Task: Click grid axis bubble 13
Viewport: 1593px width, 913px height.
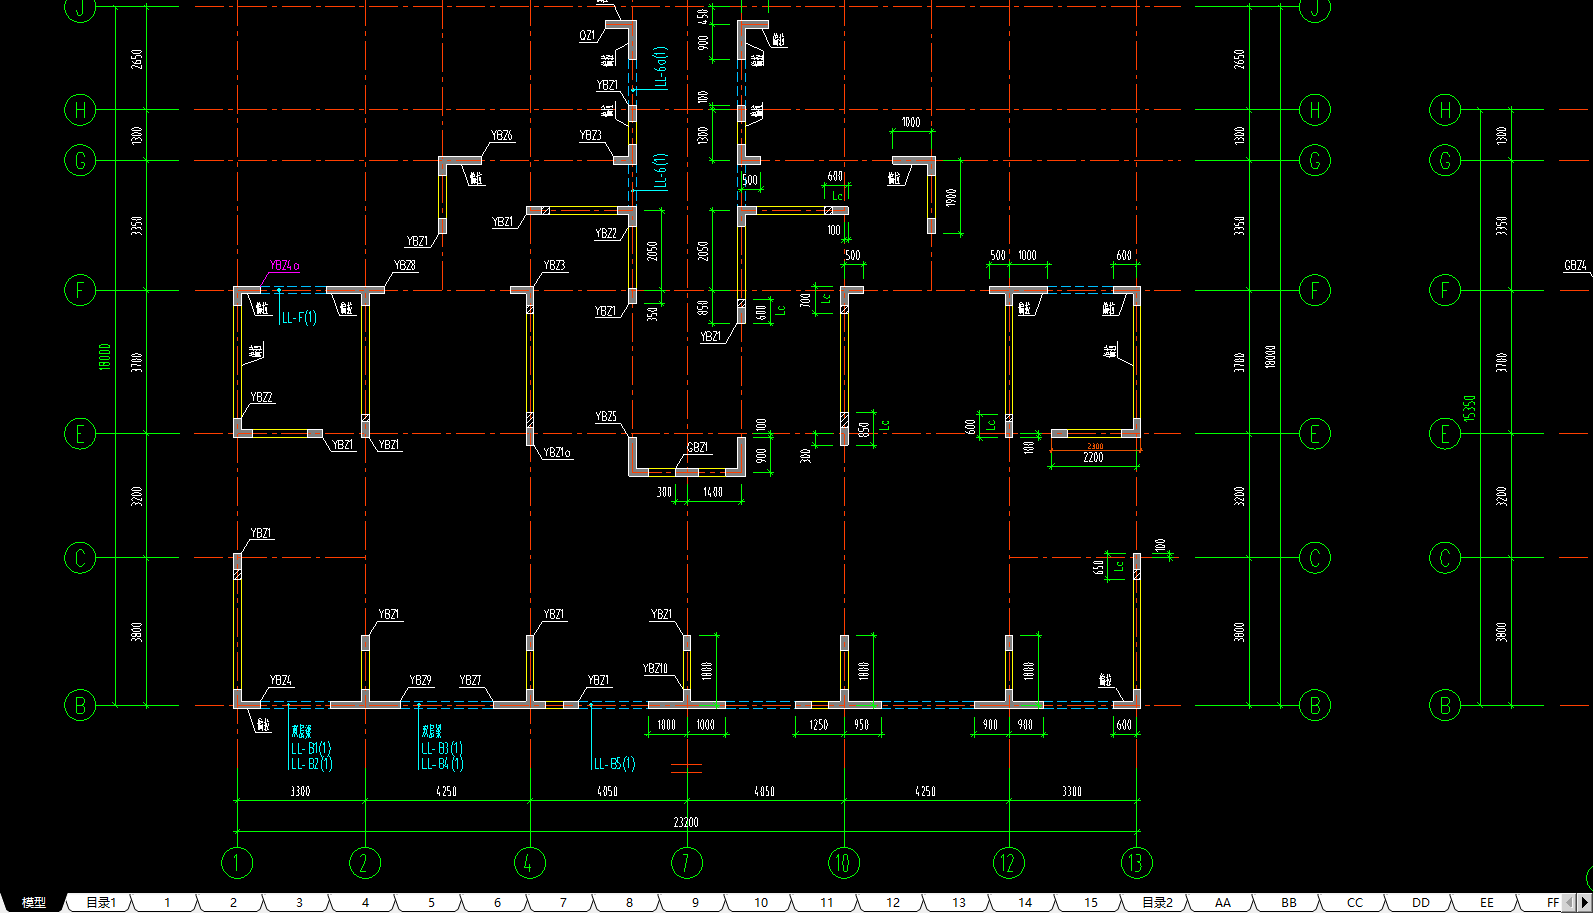Action: click(x=1137, y=863)
